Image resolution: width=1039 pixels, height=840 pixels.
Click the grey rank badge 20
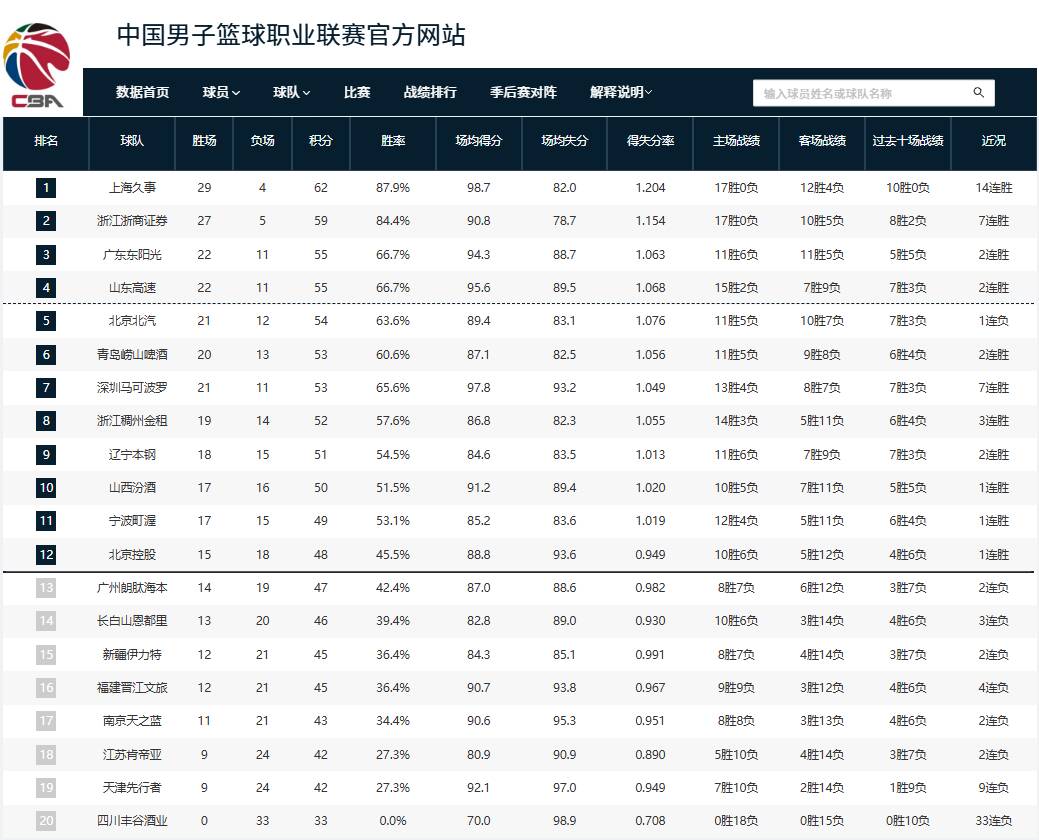46,821
